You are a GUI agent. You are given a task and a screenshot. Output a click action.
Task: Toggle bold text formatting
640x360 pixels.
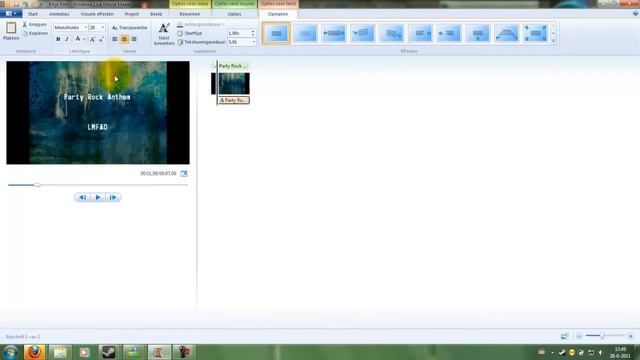point(58,39)
